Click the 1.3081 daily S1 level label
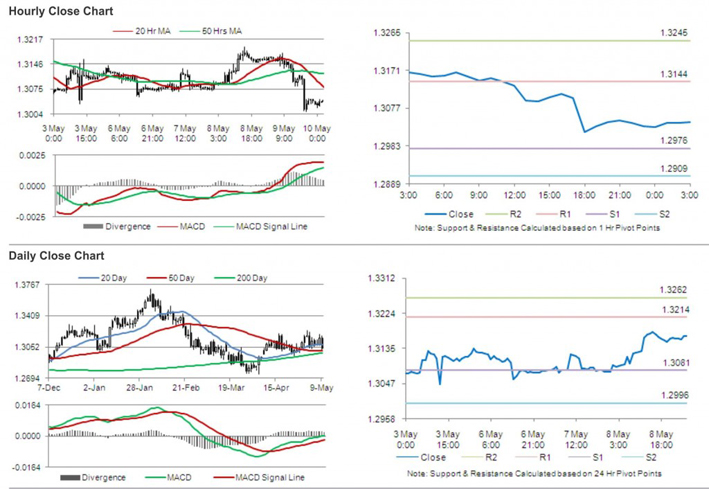The image size is (709, 489). coord(673,363)
